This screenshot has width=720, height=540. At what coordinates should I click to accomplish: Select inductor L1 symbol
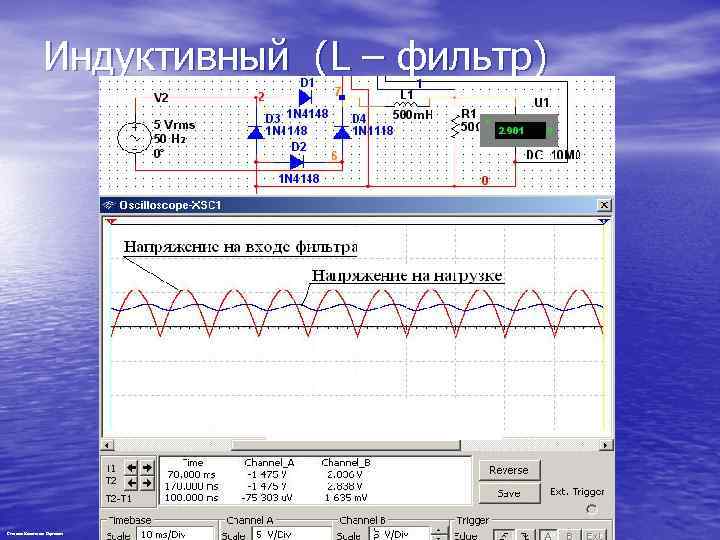[406, 105]
